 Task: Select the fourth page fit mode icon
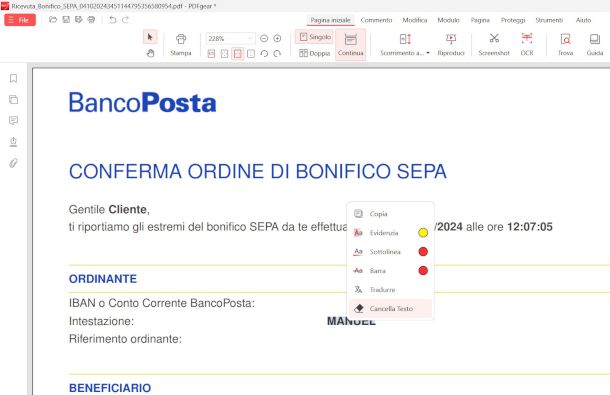[251, 53]
